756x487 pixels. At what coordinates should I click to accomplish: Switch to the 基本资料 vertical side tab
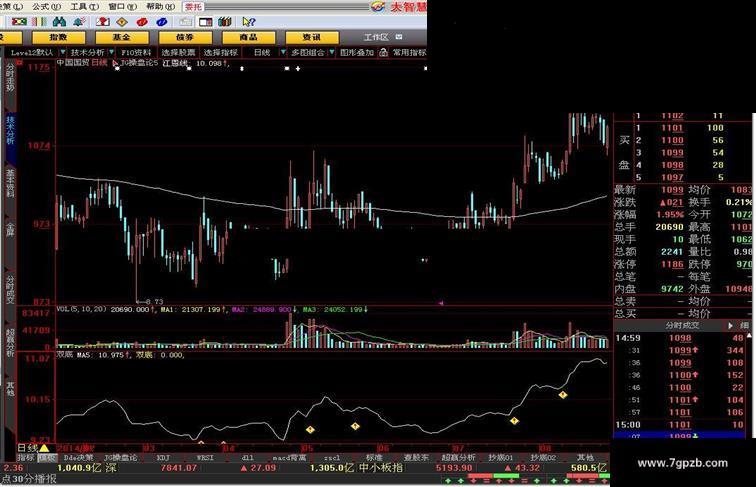pyautogui.click(x=10, y=183)
